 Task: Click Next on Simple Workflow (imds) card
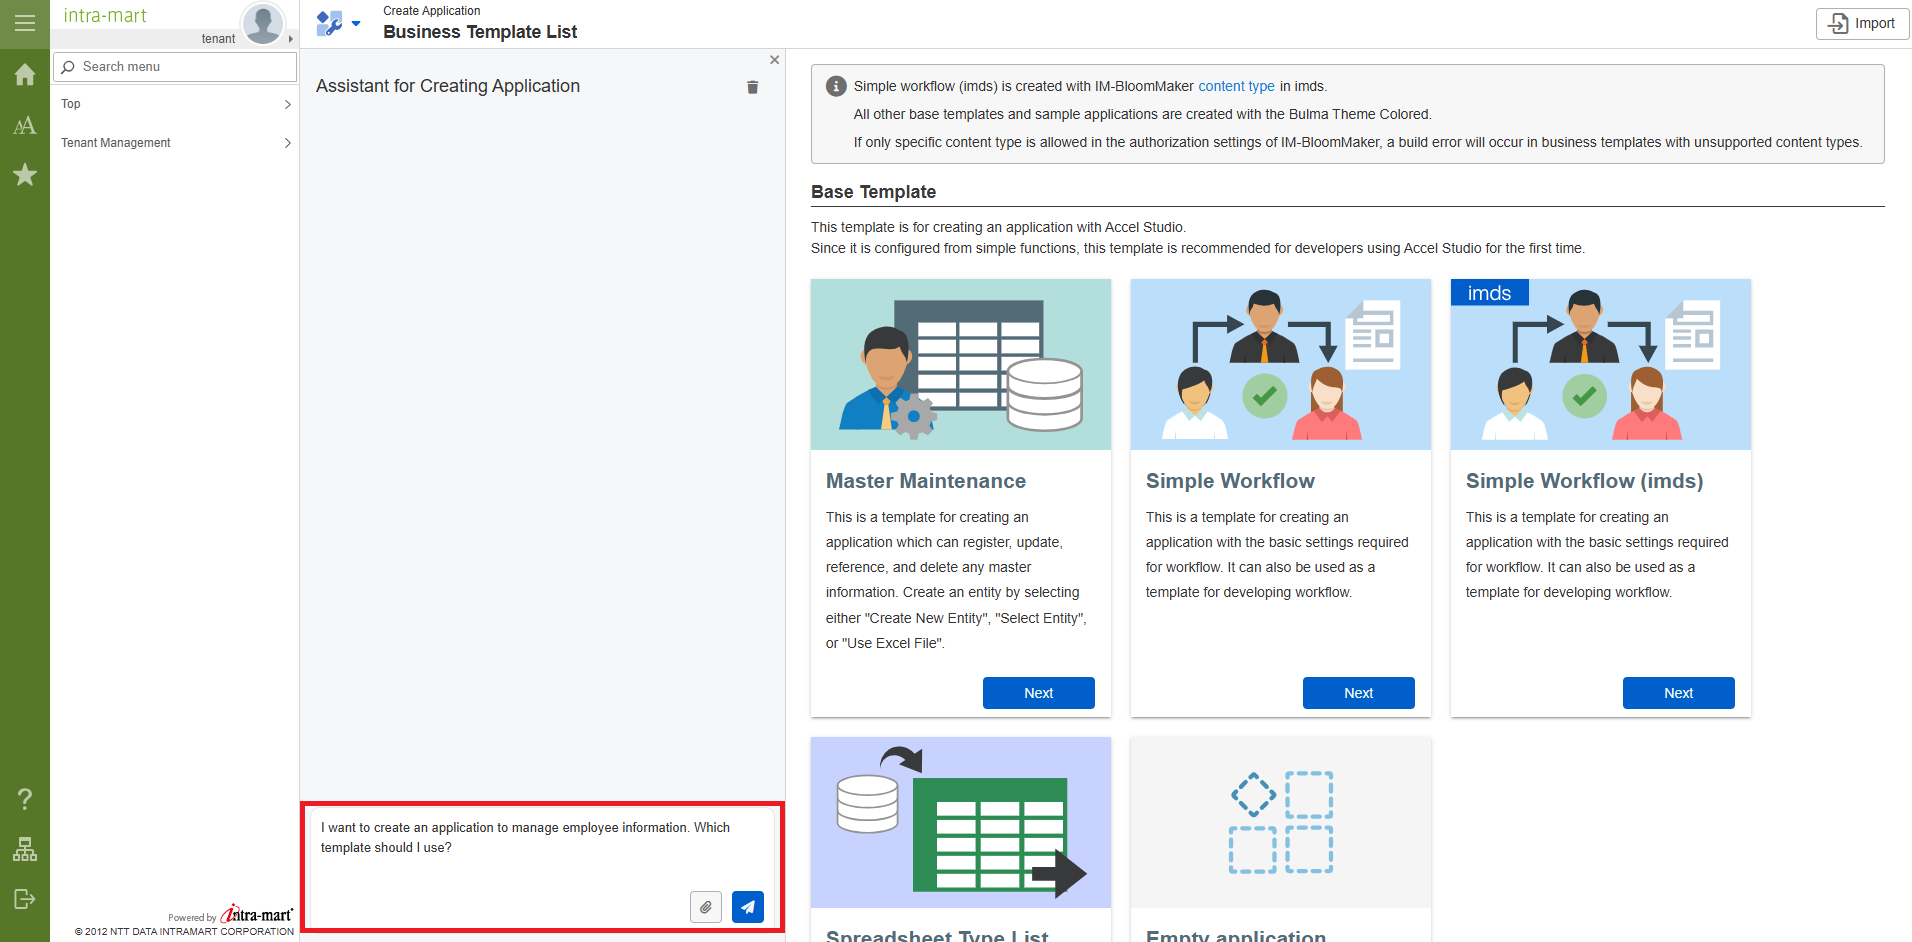(1678, 693)
